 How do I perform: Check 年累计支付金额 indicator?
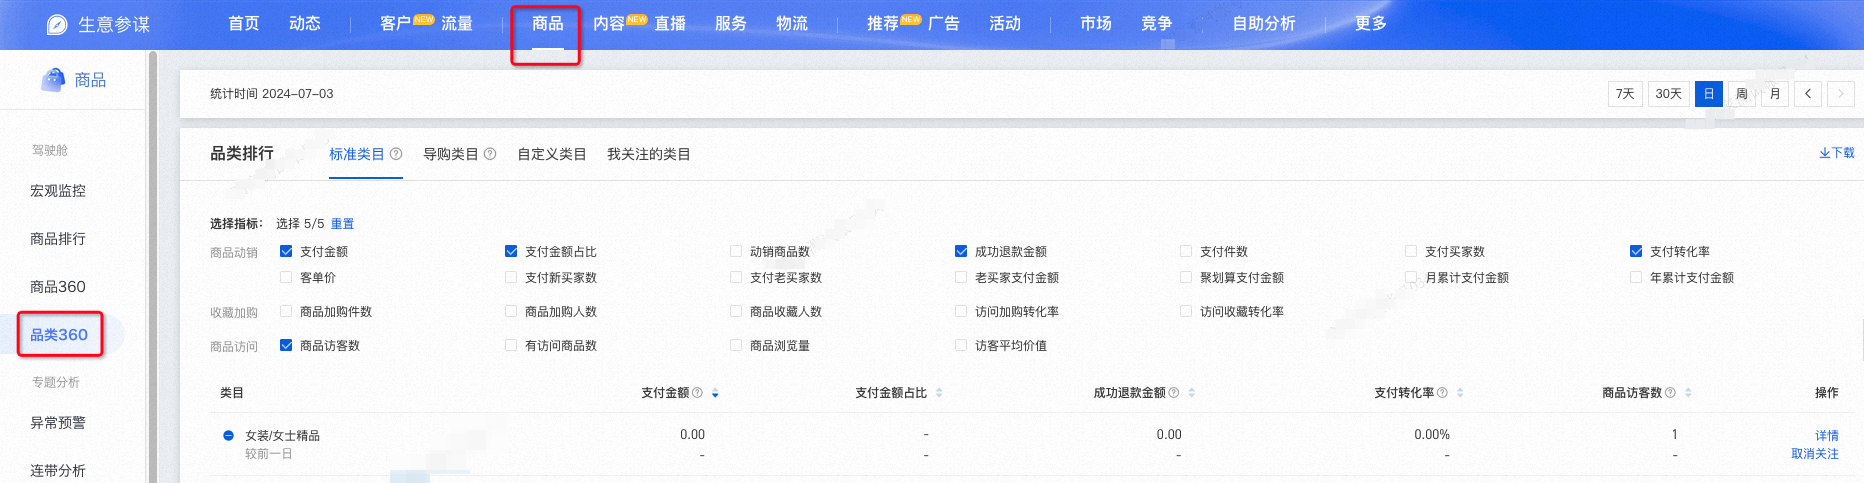1636,278
